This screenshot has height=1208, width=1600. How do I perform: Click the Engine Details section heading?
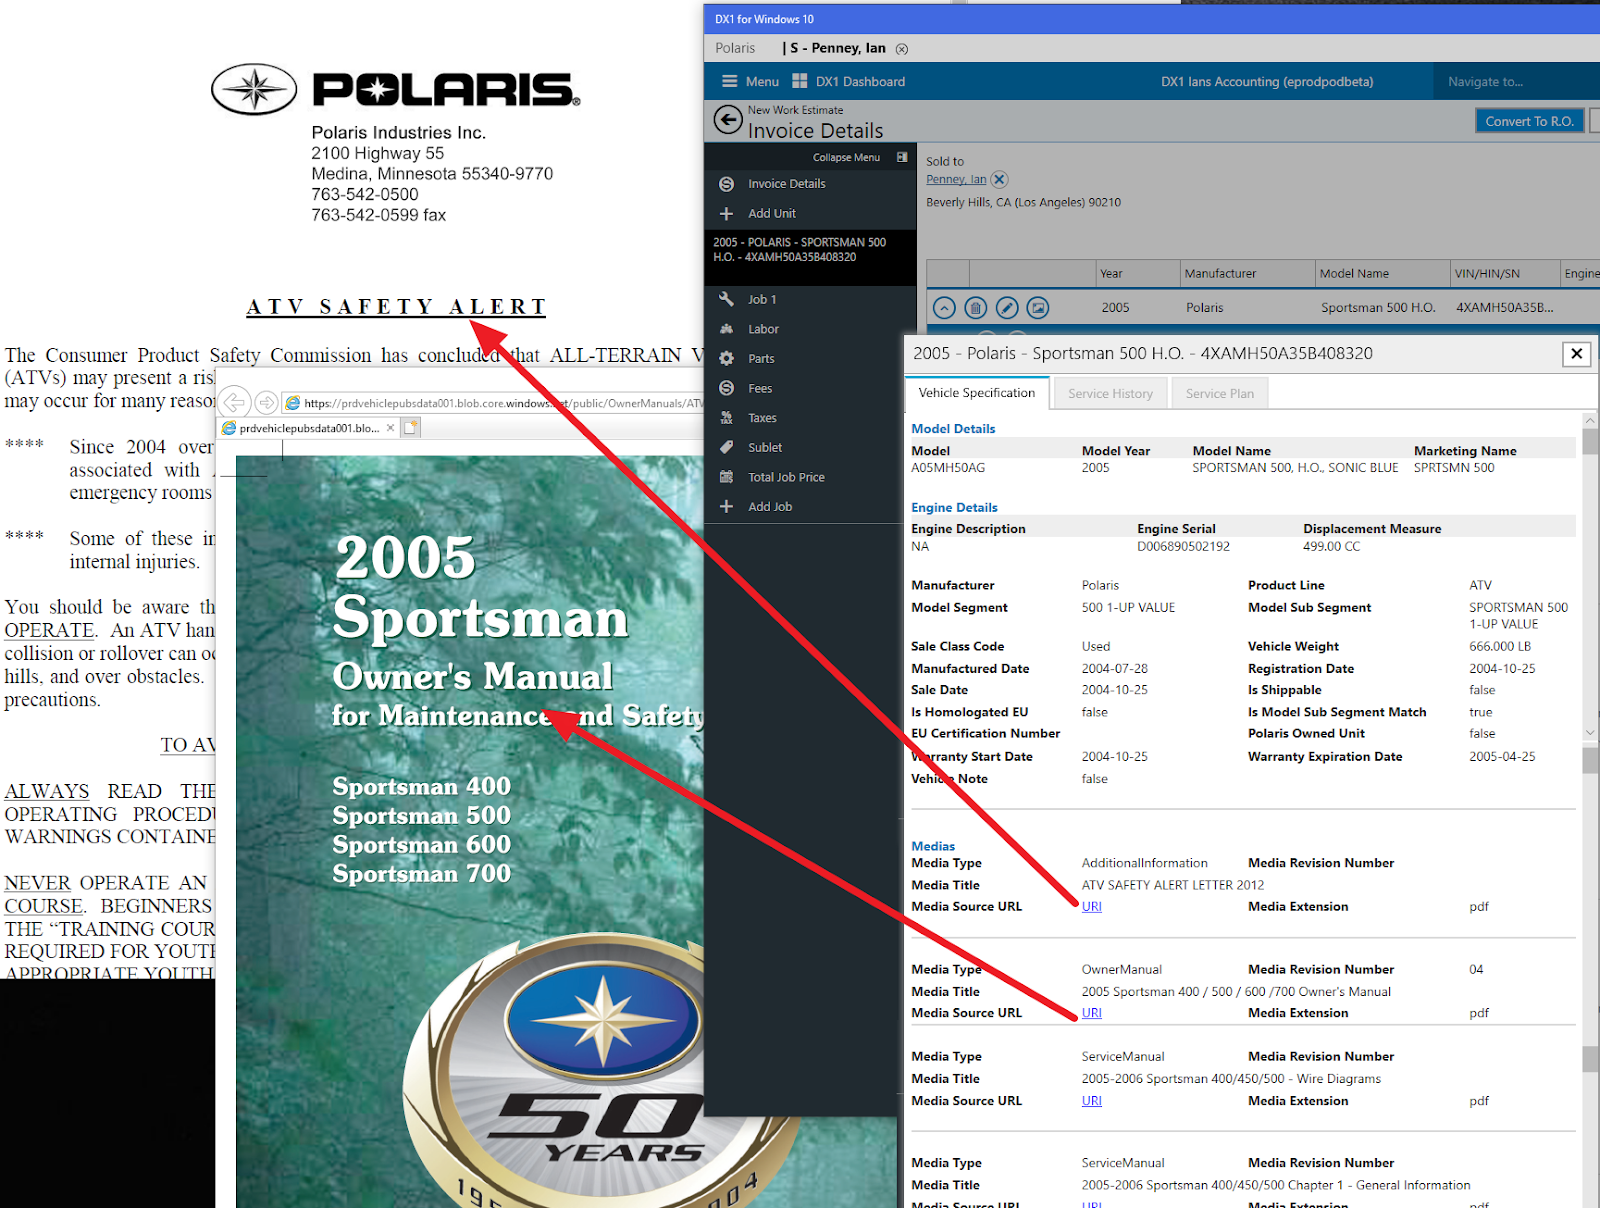pos(954,508)
